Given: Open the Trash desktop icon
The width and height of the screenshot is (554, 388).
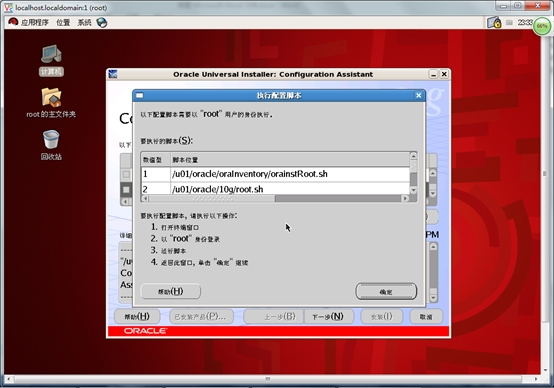Looking at the screenshot, I should coord(51,145).
